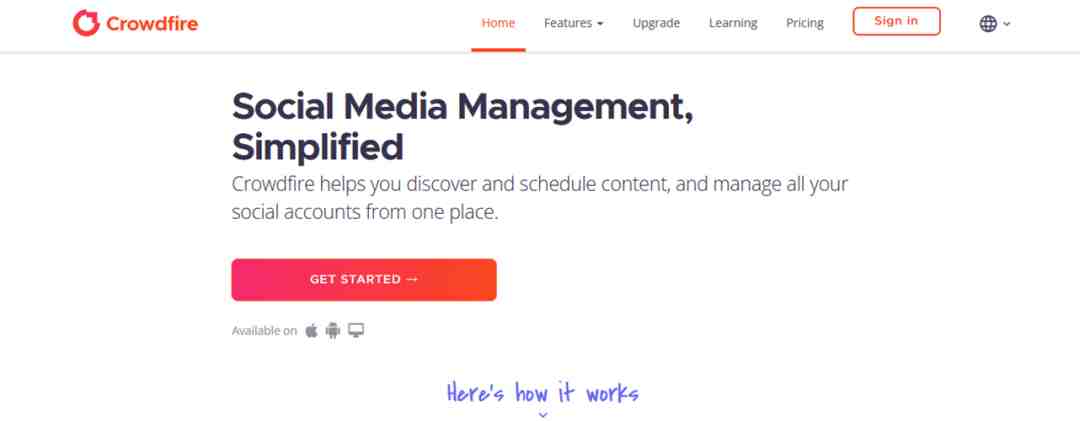The height and width of the screenshot is (421, 1080).
Task: Click the Crowdfire description paragraph
Action: [x=539, y=198]
